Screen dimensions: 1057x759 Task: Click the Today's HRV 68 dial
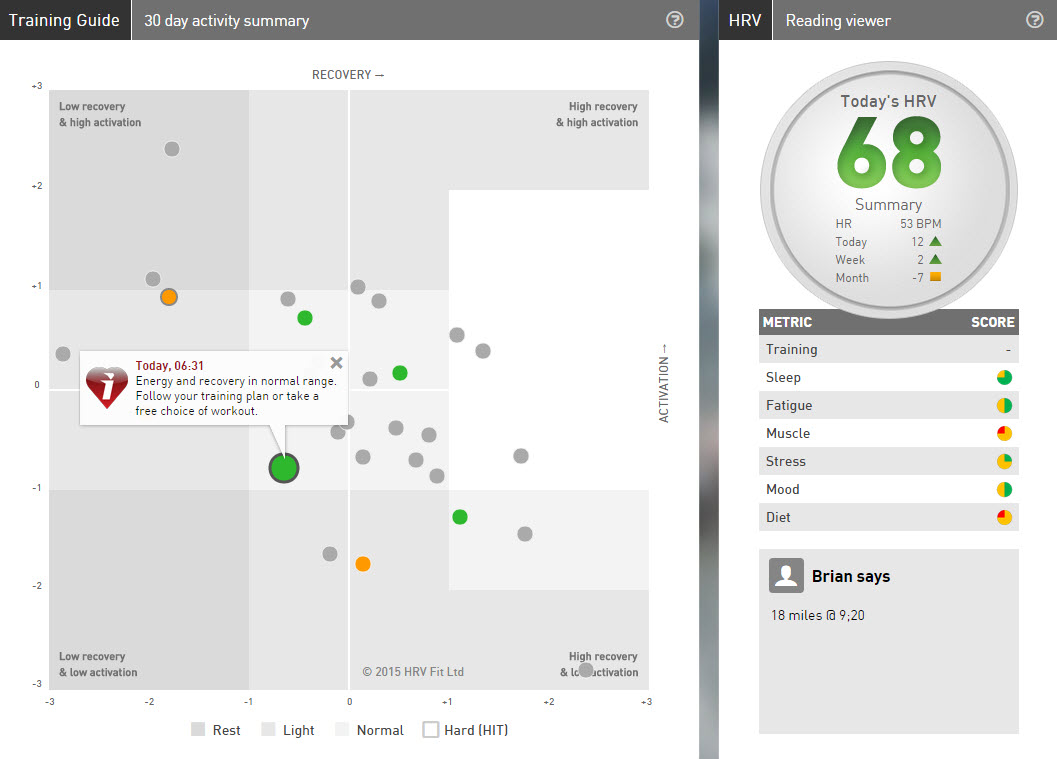888,189
